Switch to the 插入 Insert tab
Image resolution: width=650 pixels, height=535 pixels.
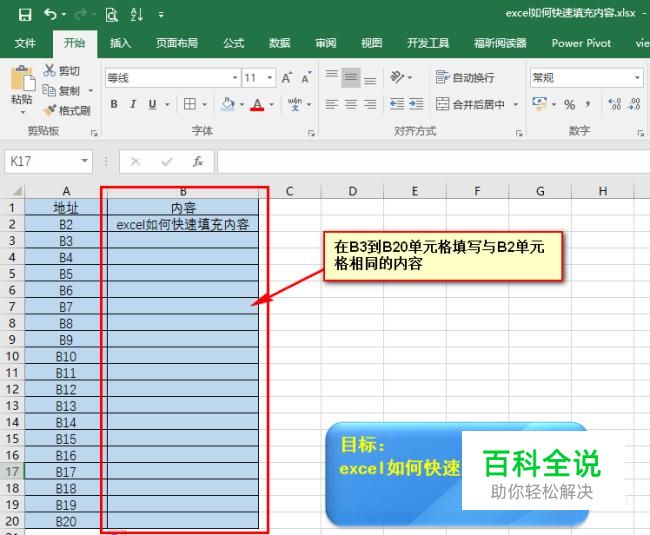click(121, 43)
